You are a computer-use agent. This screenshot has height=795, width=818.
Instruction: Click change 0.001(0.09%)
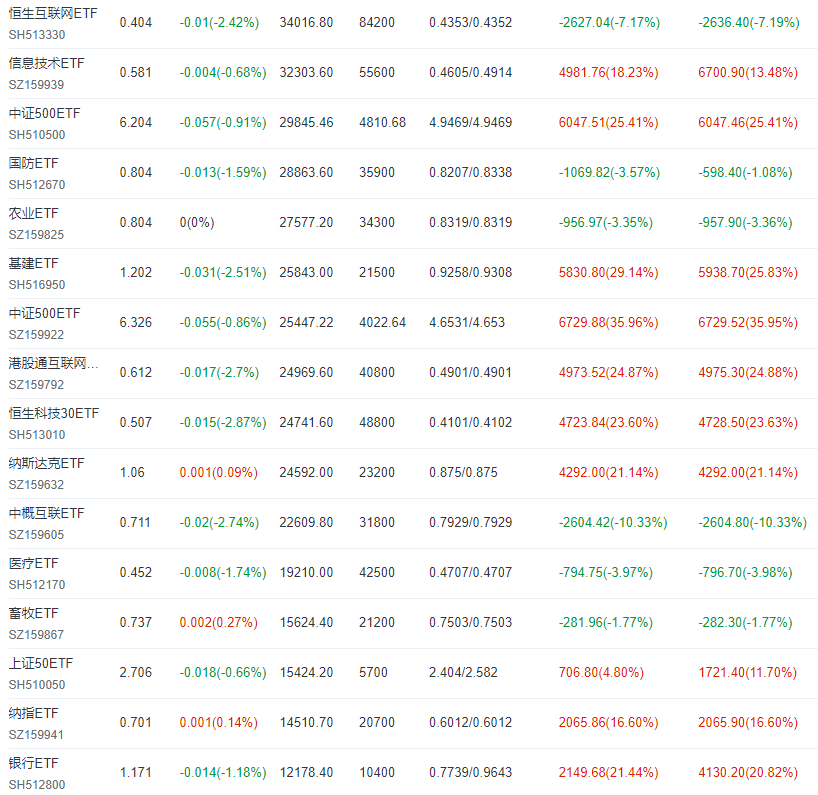pyautogui.click(x=219, y=474)
